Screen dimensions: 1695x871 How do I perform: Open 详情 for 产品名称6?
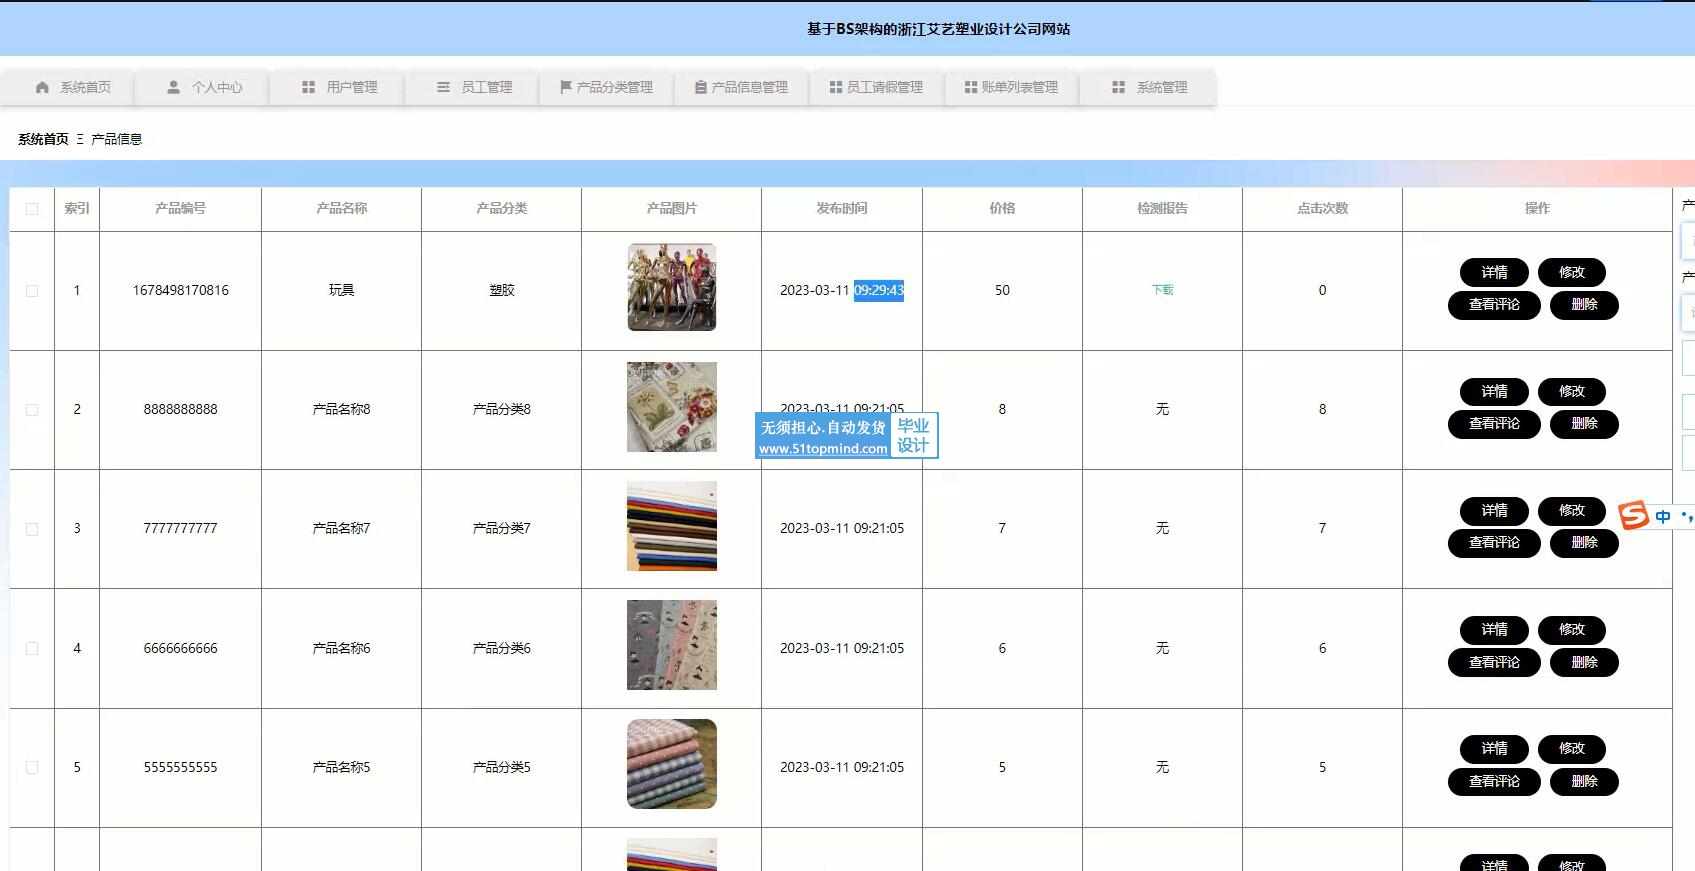(x=1494, y=629)
